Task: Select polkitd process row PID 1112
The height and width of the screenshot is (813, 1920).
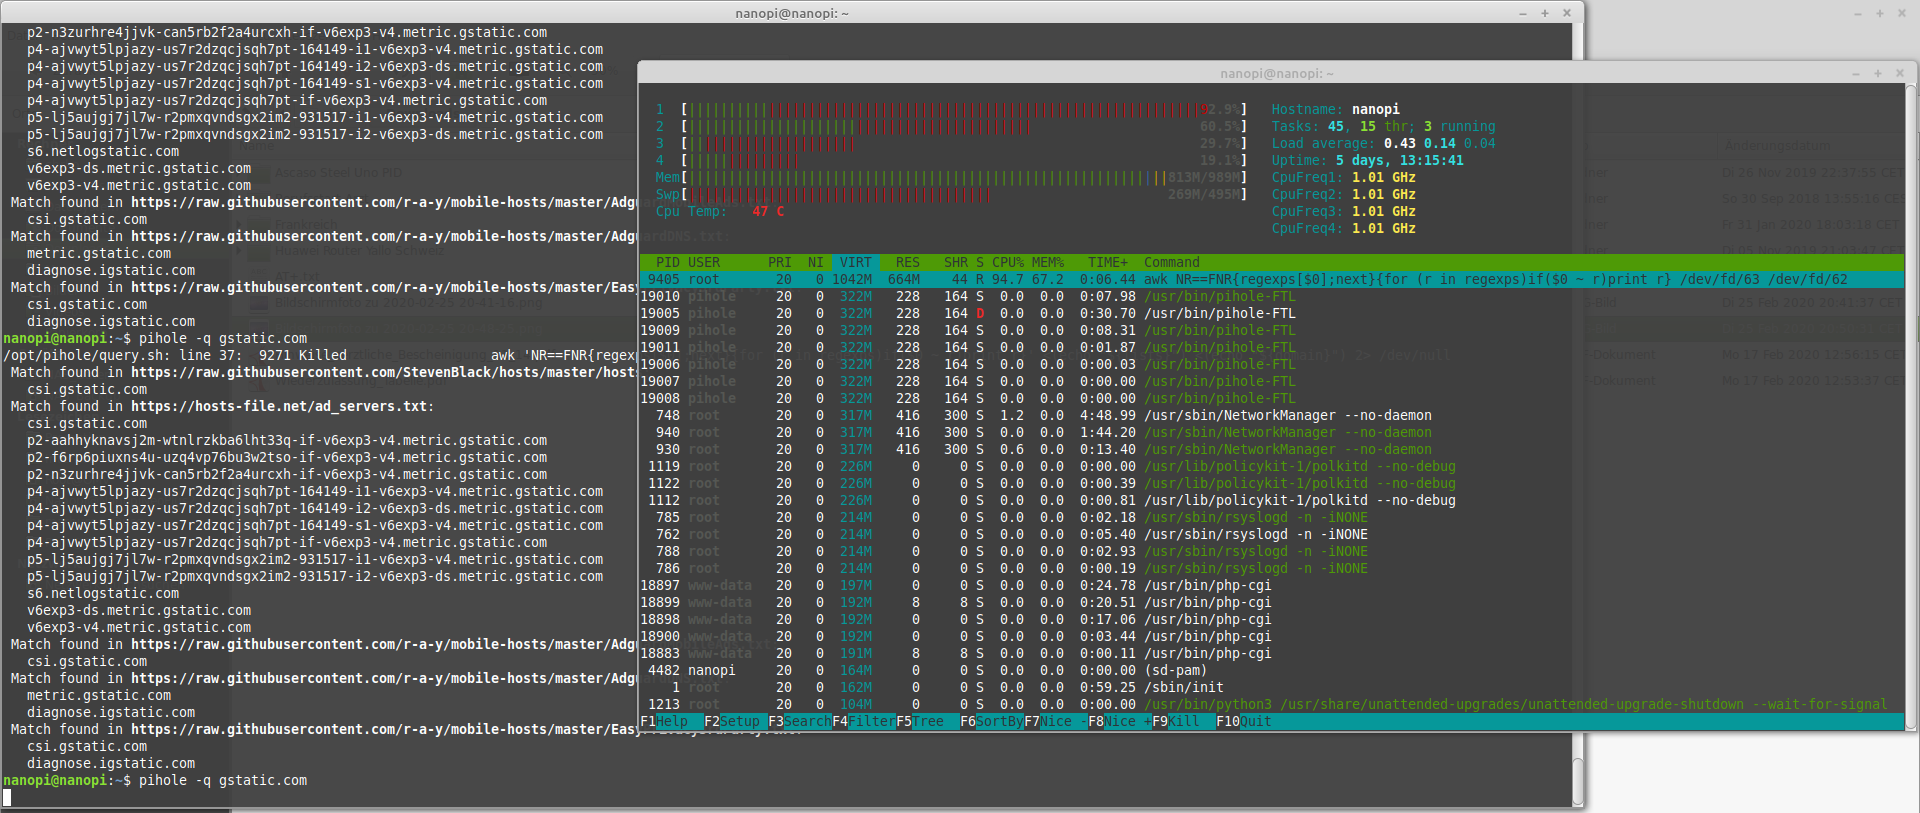Action: coord(1271,501)
